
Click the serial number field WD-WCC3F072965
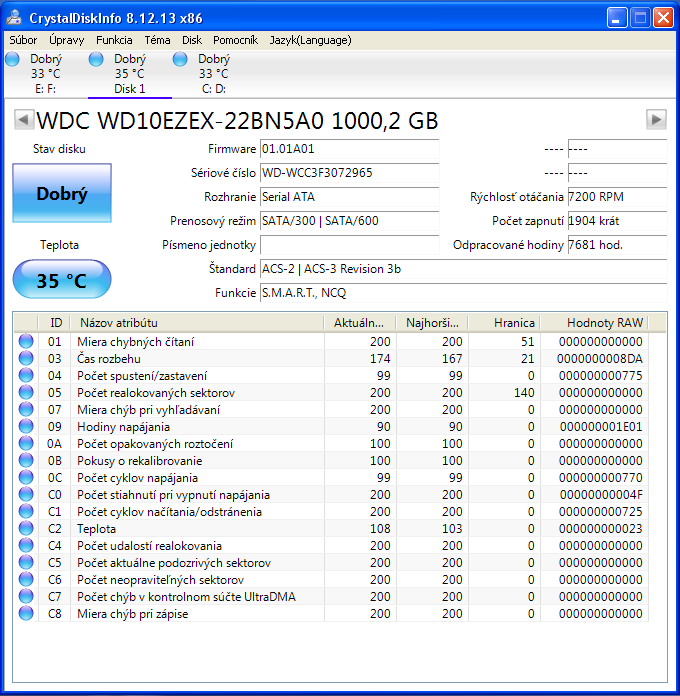tap(349, 173)
